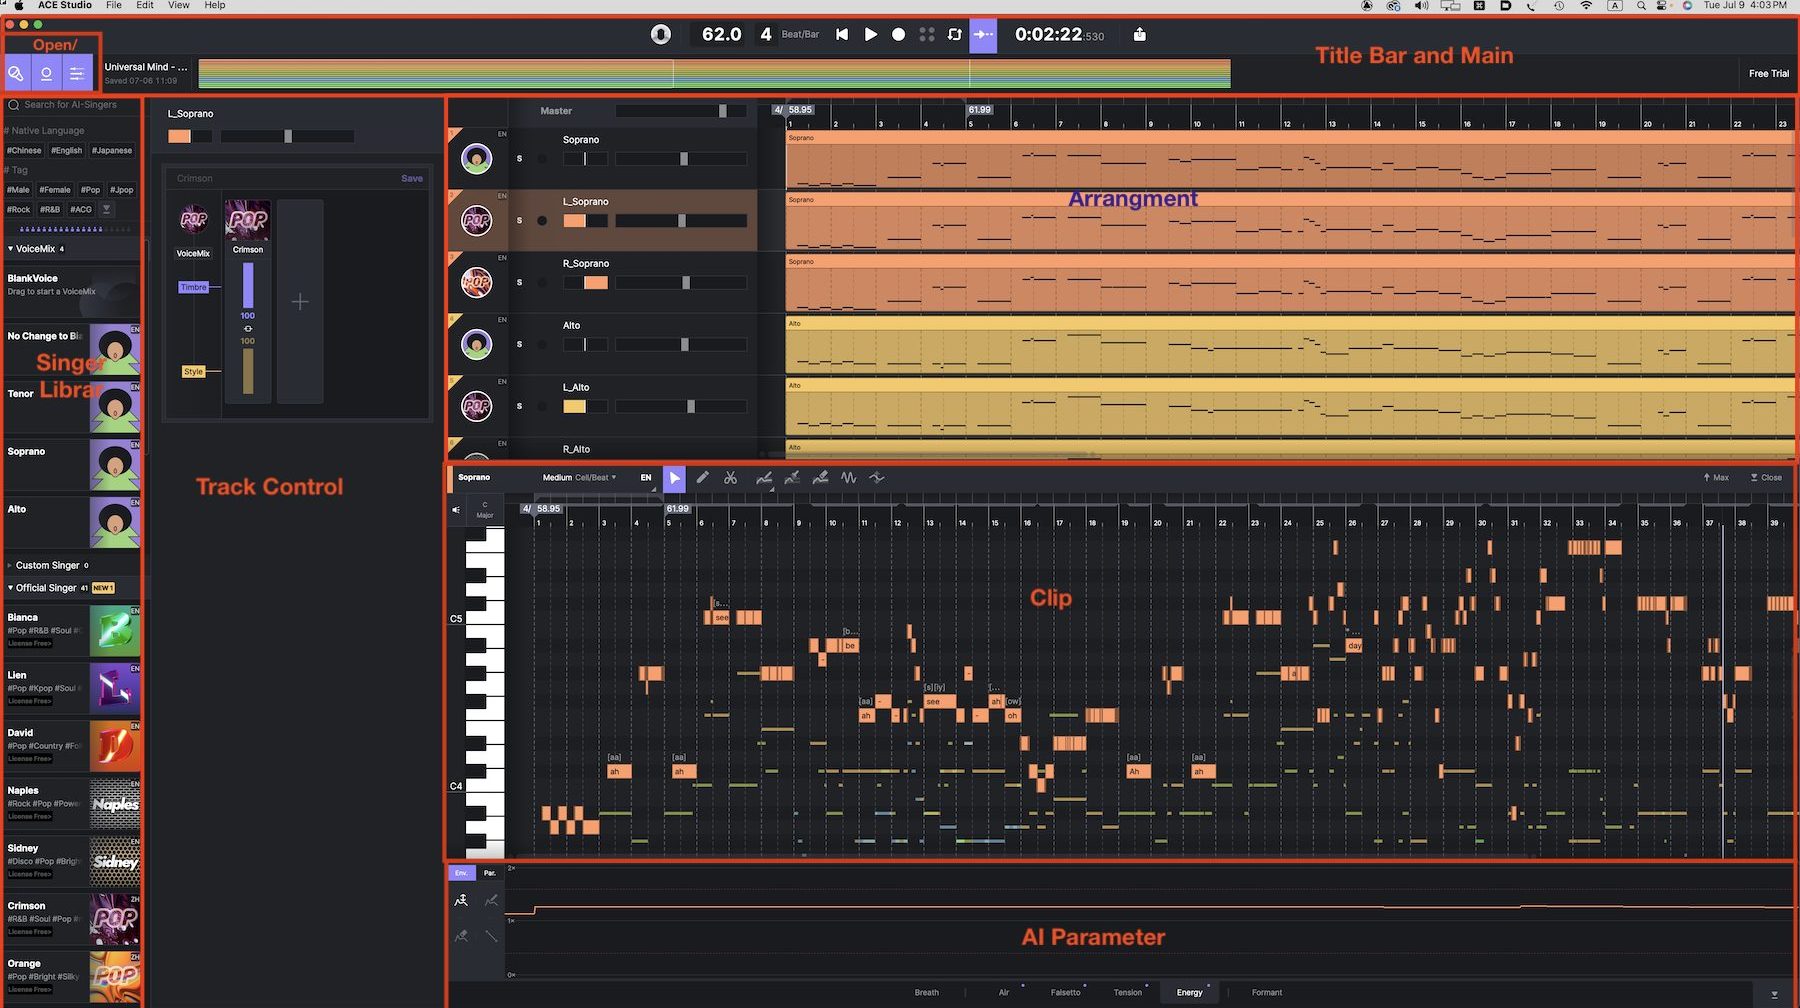Click the export/share icon in the transport bar
Viewport: 1800px width, 1008px height.
(1139, 34)
